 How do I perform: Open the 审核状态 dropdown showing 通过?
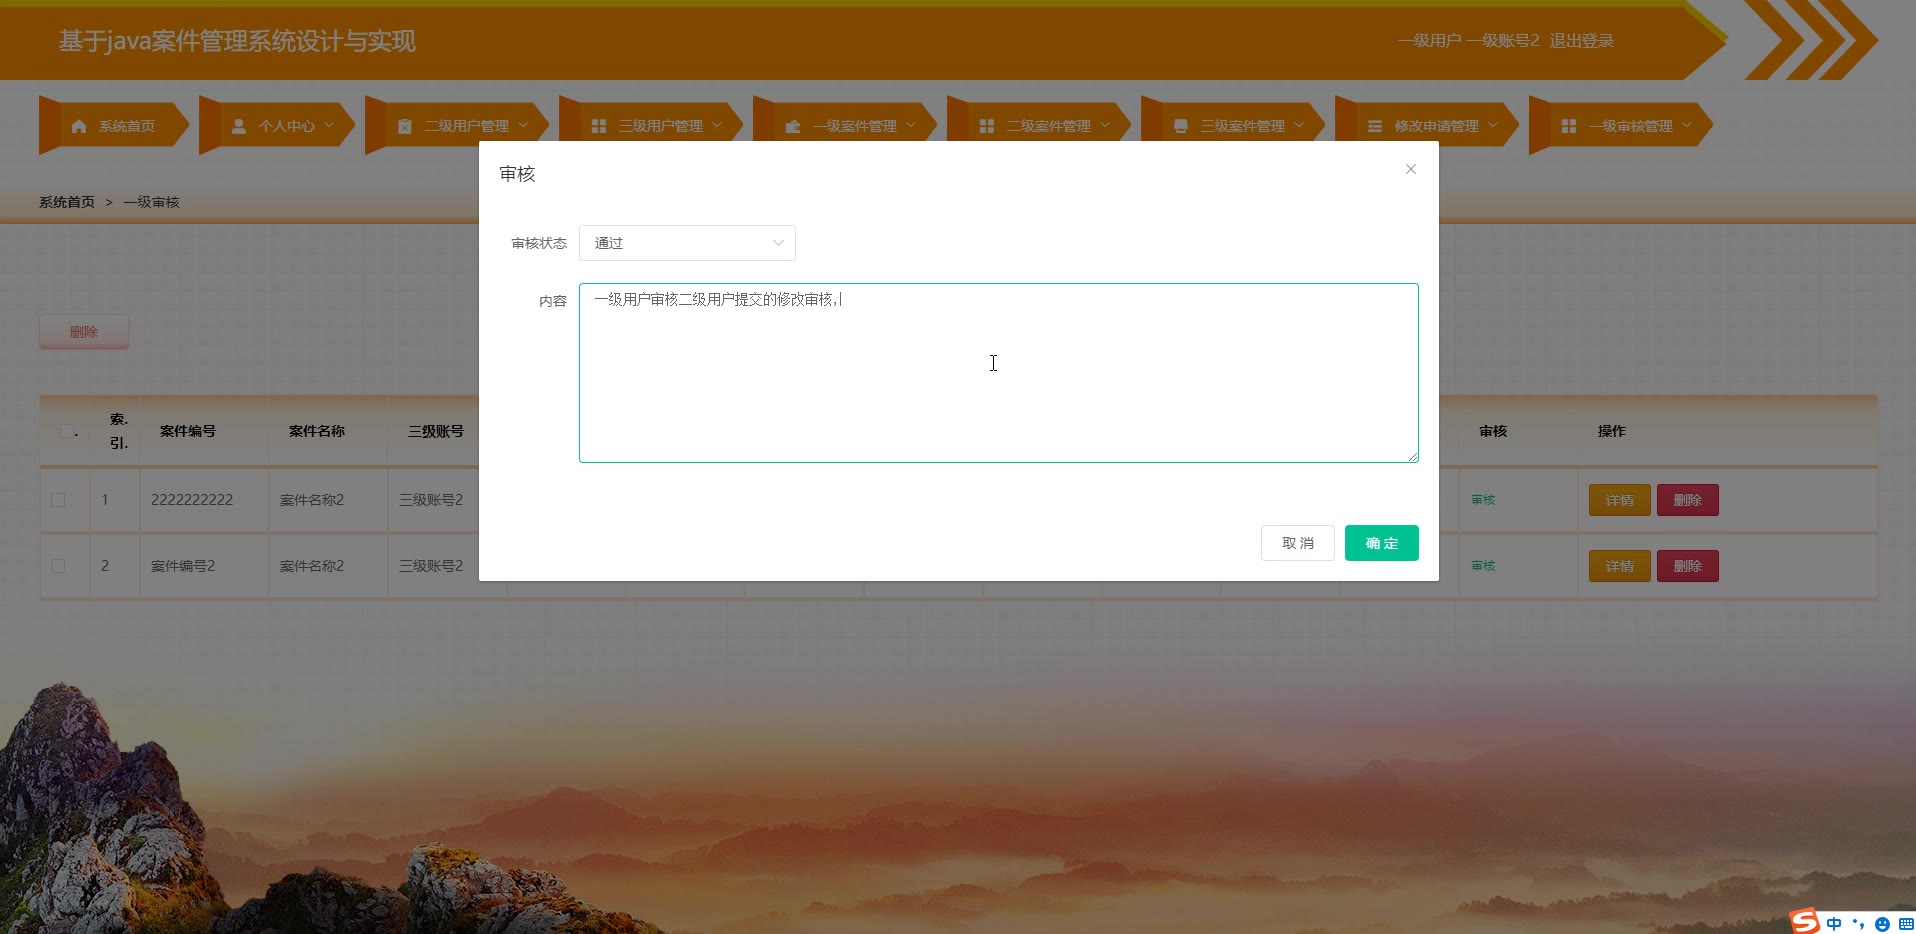pyautogui.click(x=687, y=243)
